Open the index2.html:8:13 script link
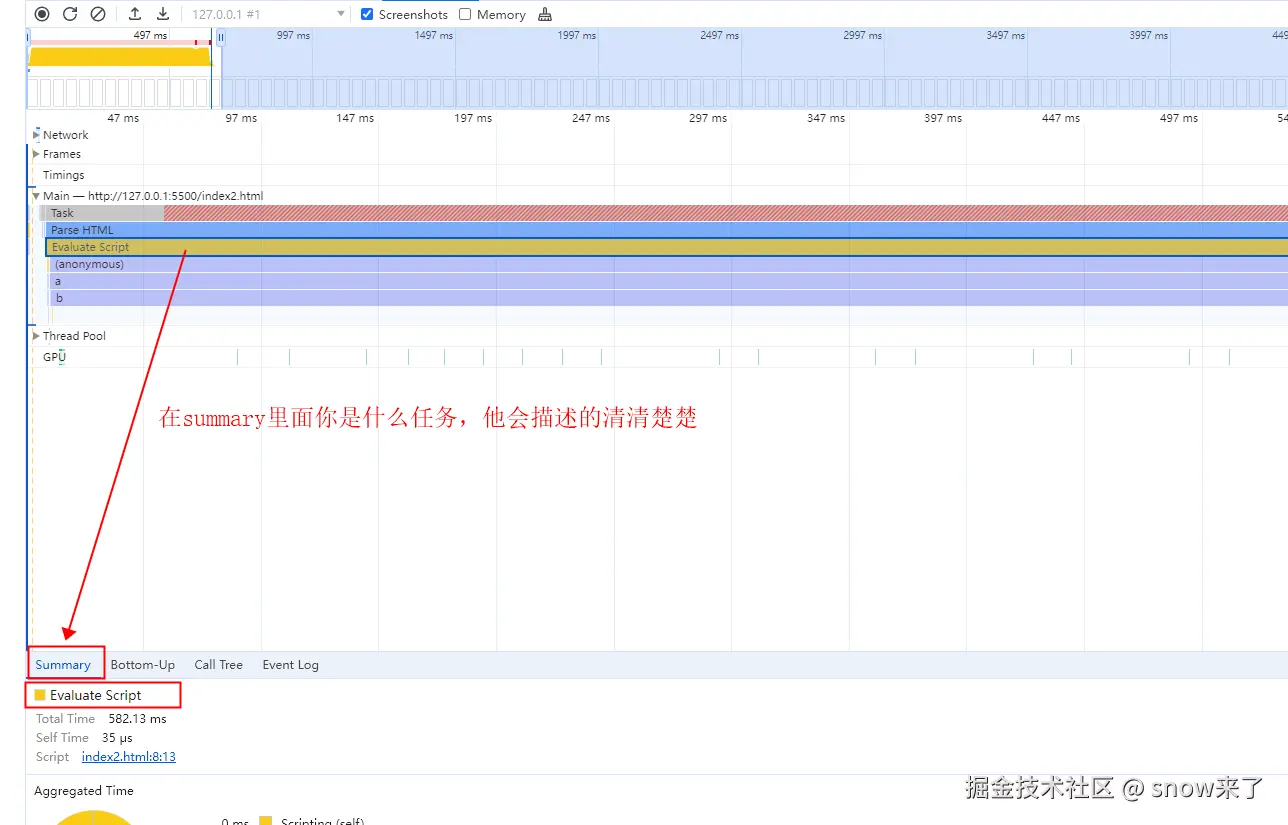Viewport: 1288px width, 825px height. click(129, 757)
